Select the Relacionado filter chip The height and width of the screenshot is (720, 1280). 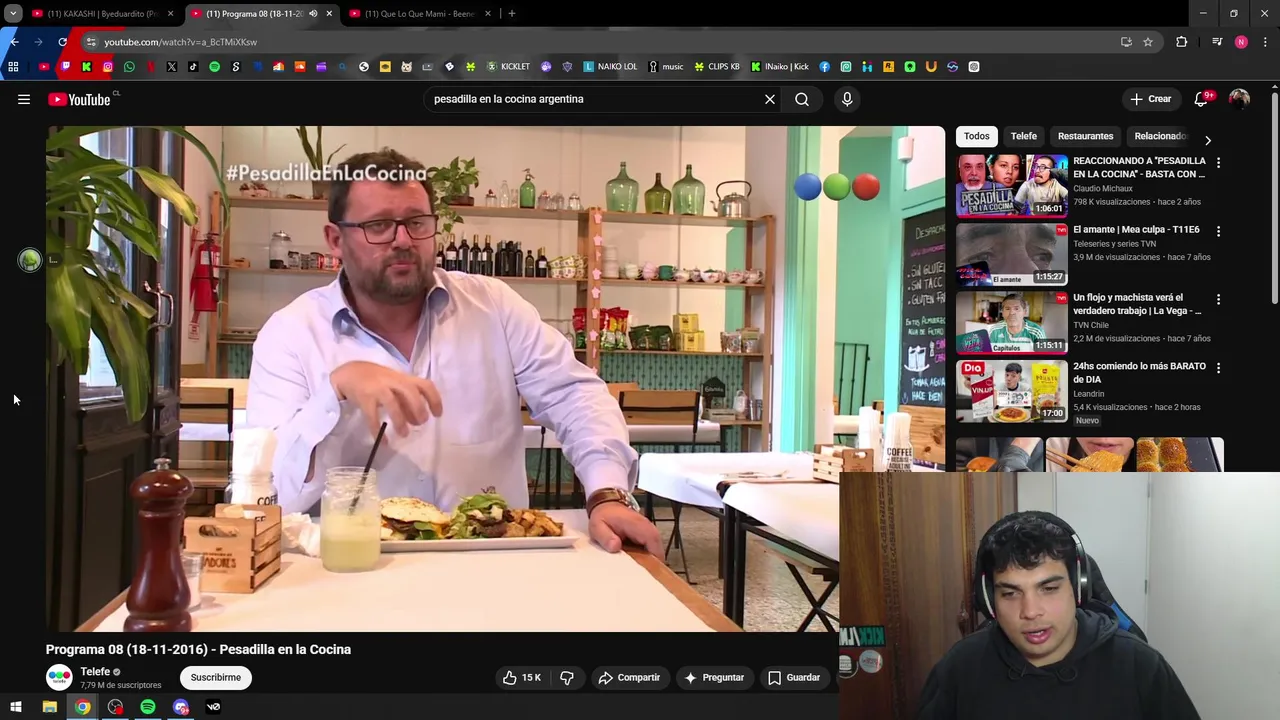(x=1160, y=136)
